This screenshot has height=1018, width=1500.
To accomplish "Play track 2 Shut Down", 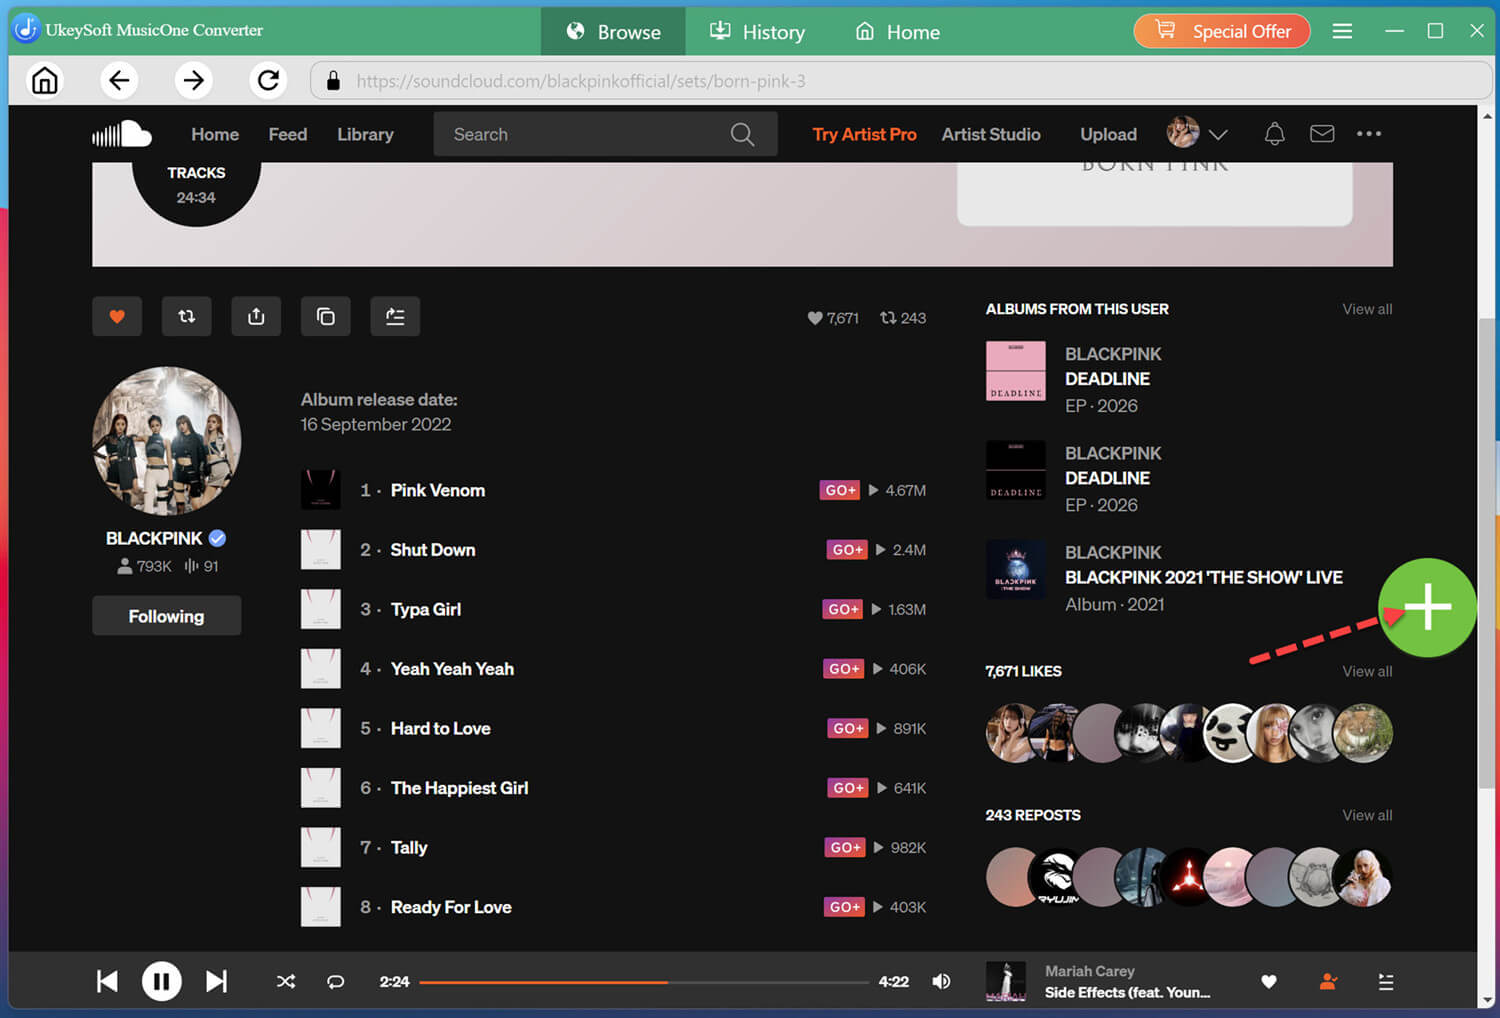I will (x=433, y=549).
